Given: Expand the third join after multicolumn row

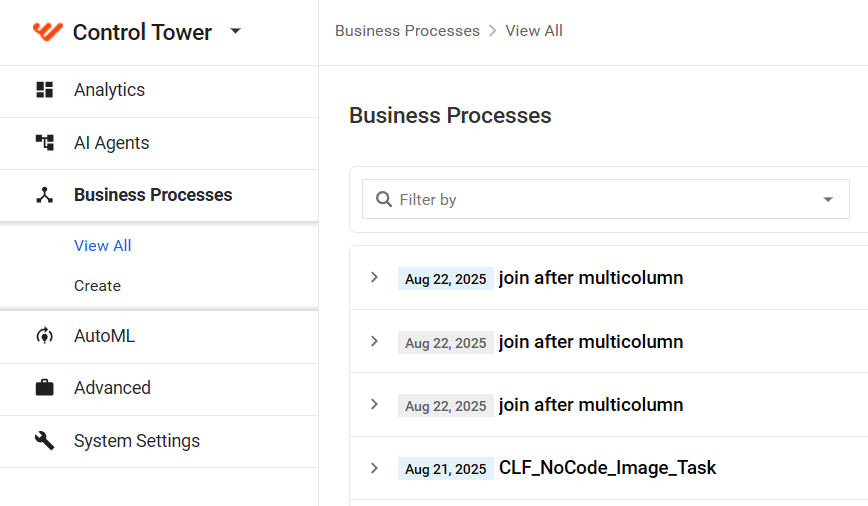Looking at the screenshot, I should 374,404.
